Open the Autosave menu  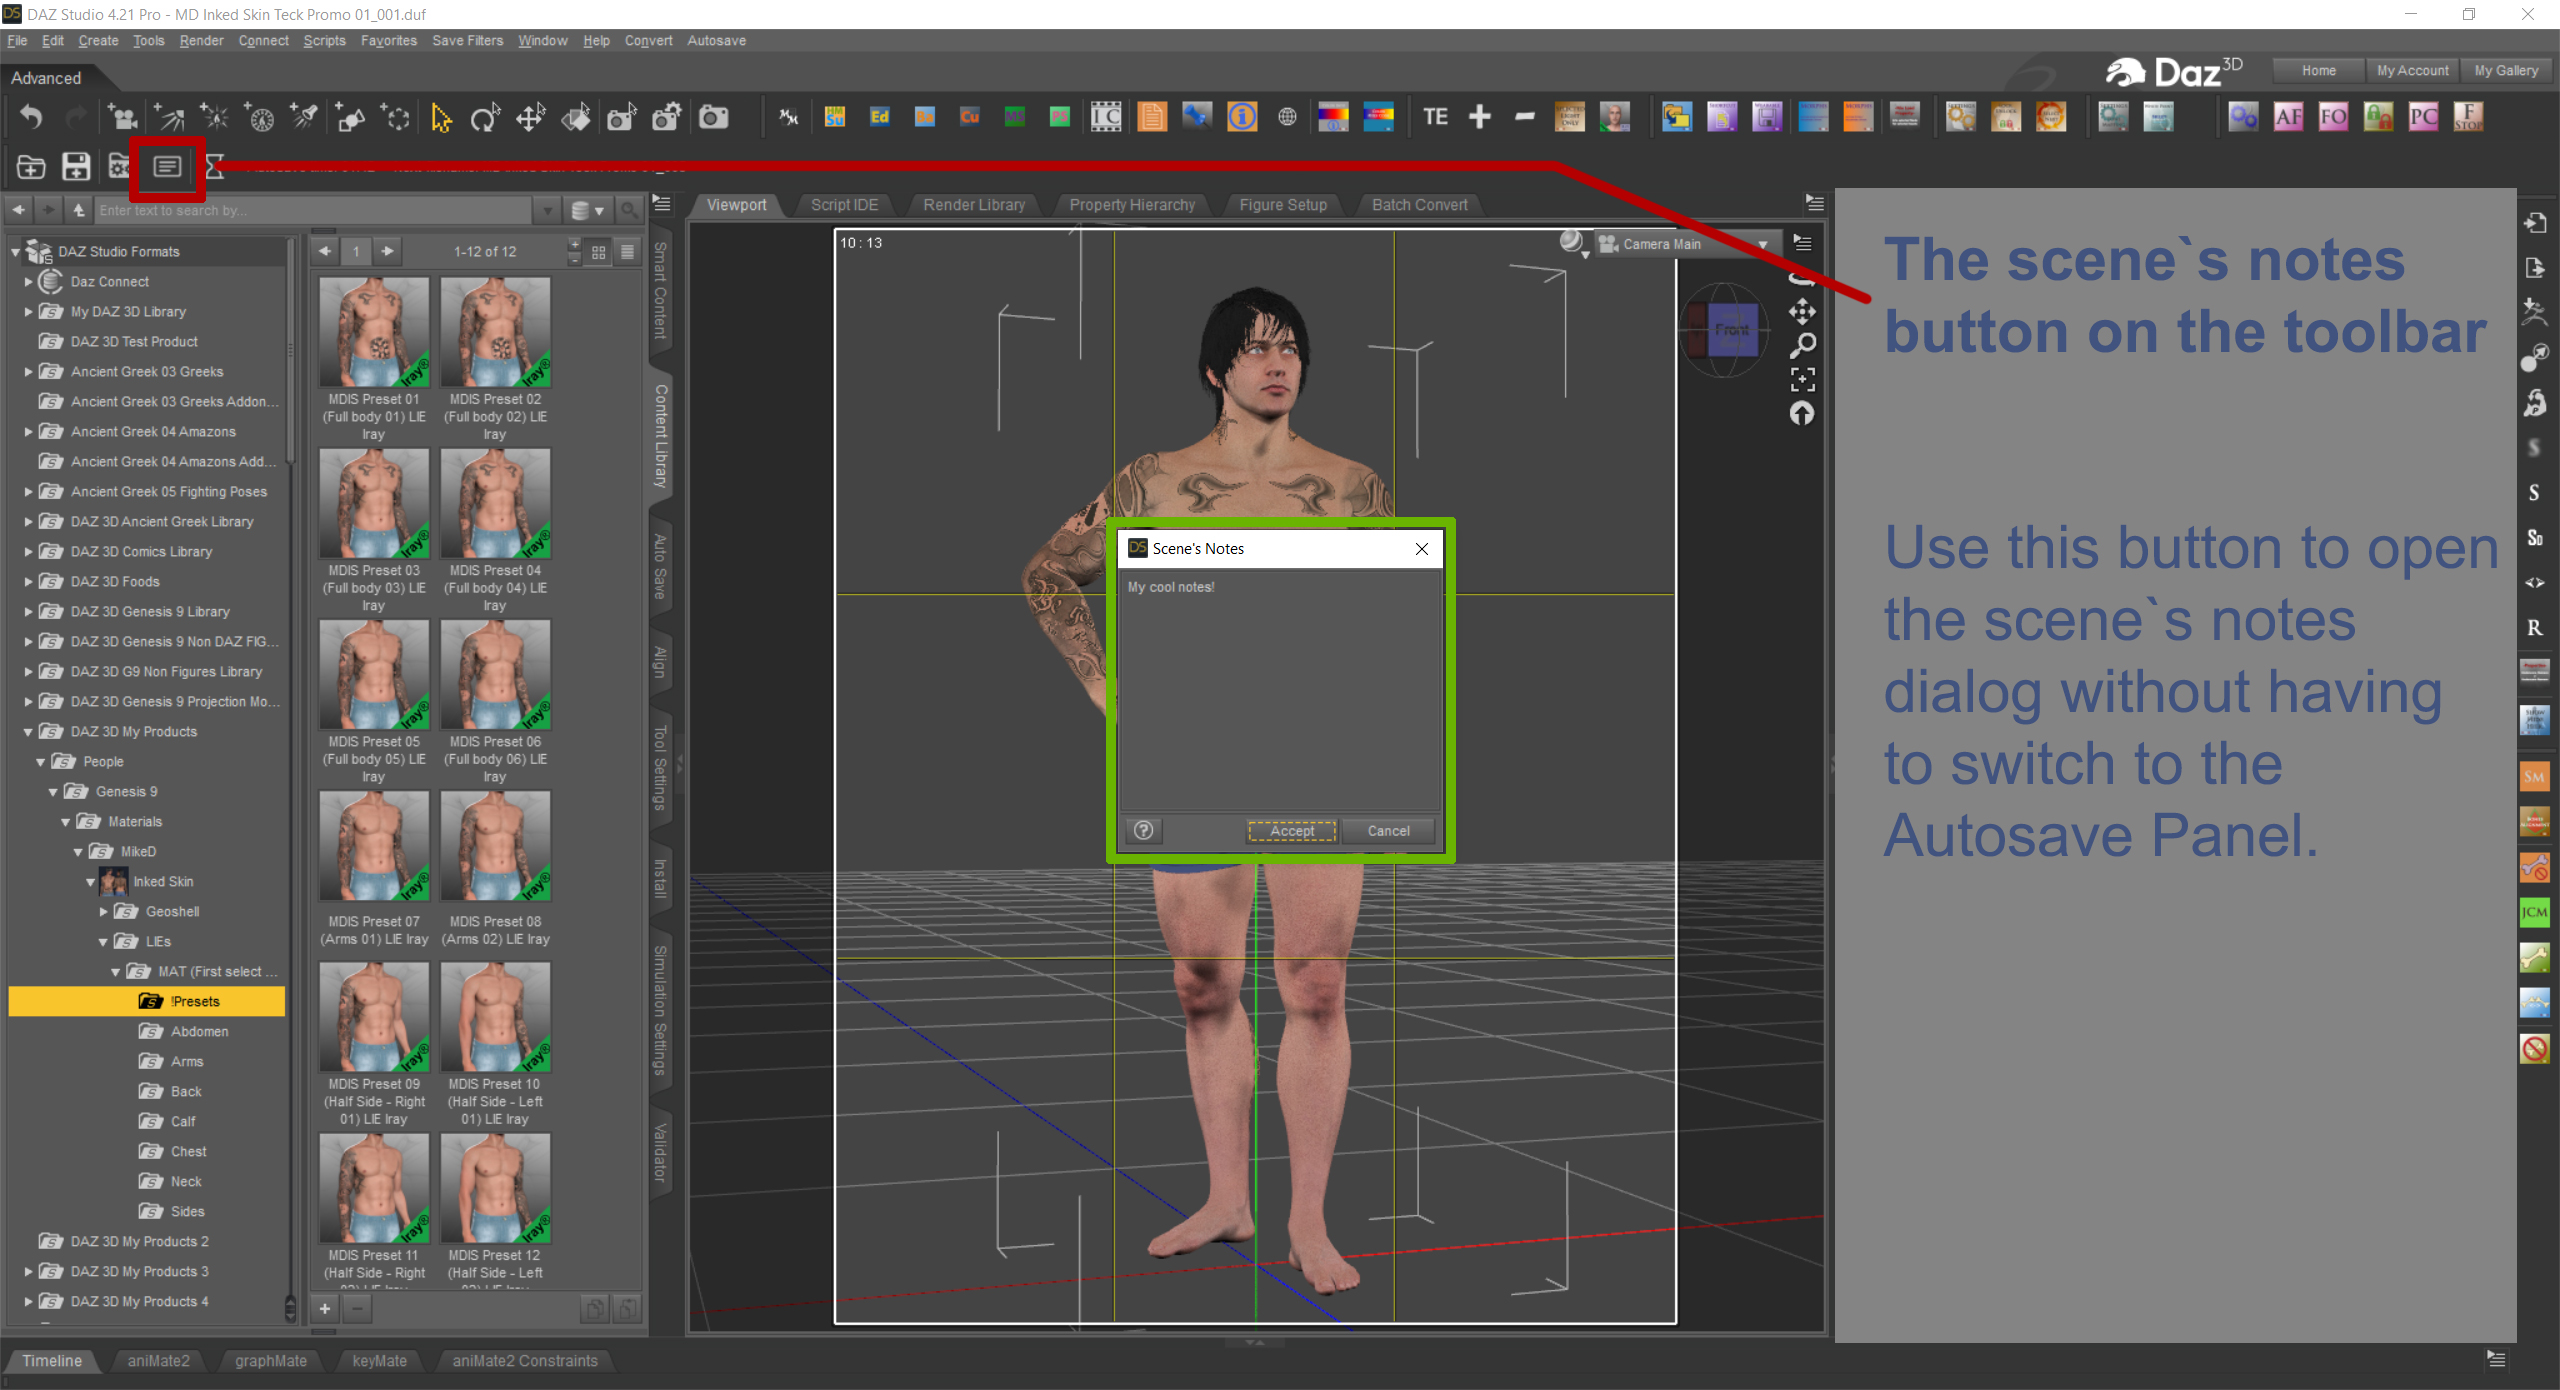[x=716, y=41]
